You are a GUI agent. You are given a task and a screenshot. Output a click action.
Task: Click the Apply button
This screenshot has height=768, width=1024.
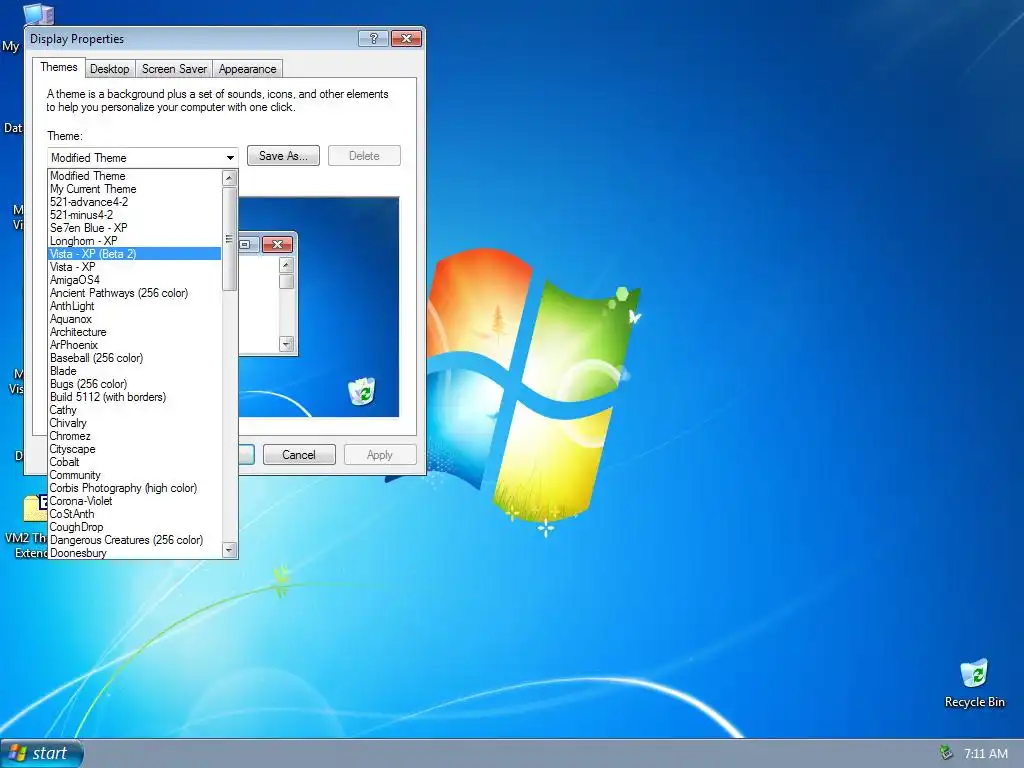380,455
